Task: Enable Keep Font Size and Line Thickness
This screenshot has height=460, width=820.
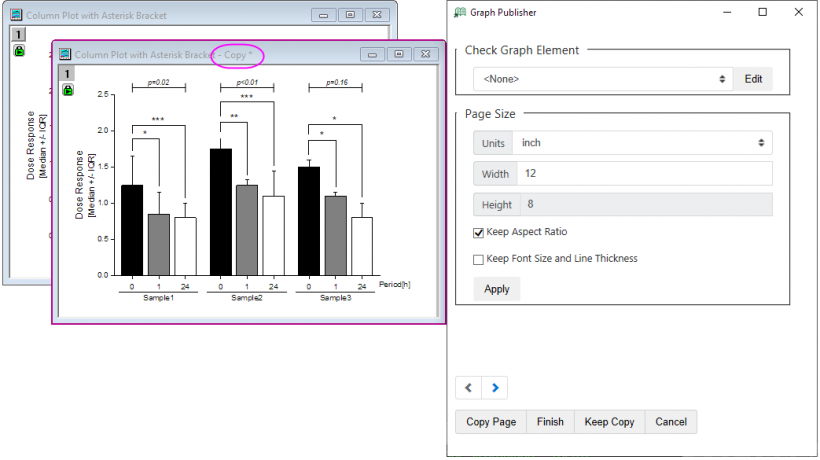Action: point(478,259)
